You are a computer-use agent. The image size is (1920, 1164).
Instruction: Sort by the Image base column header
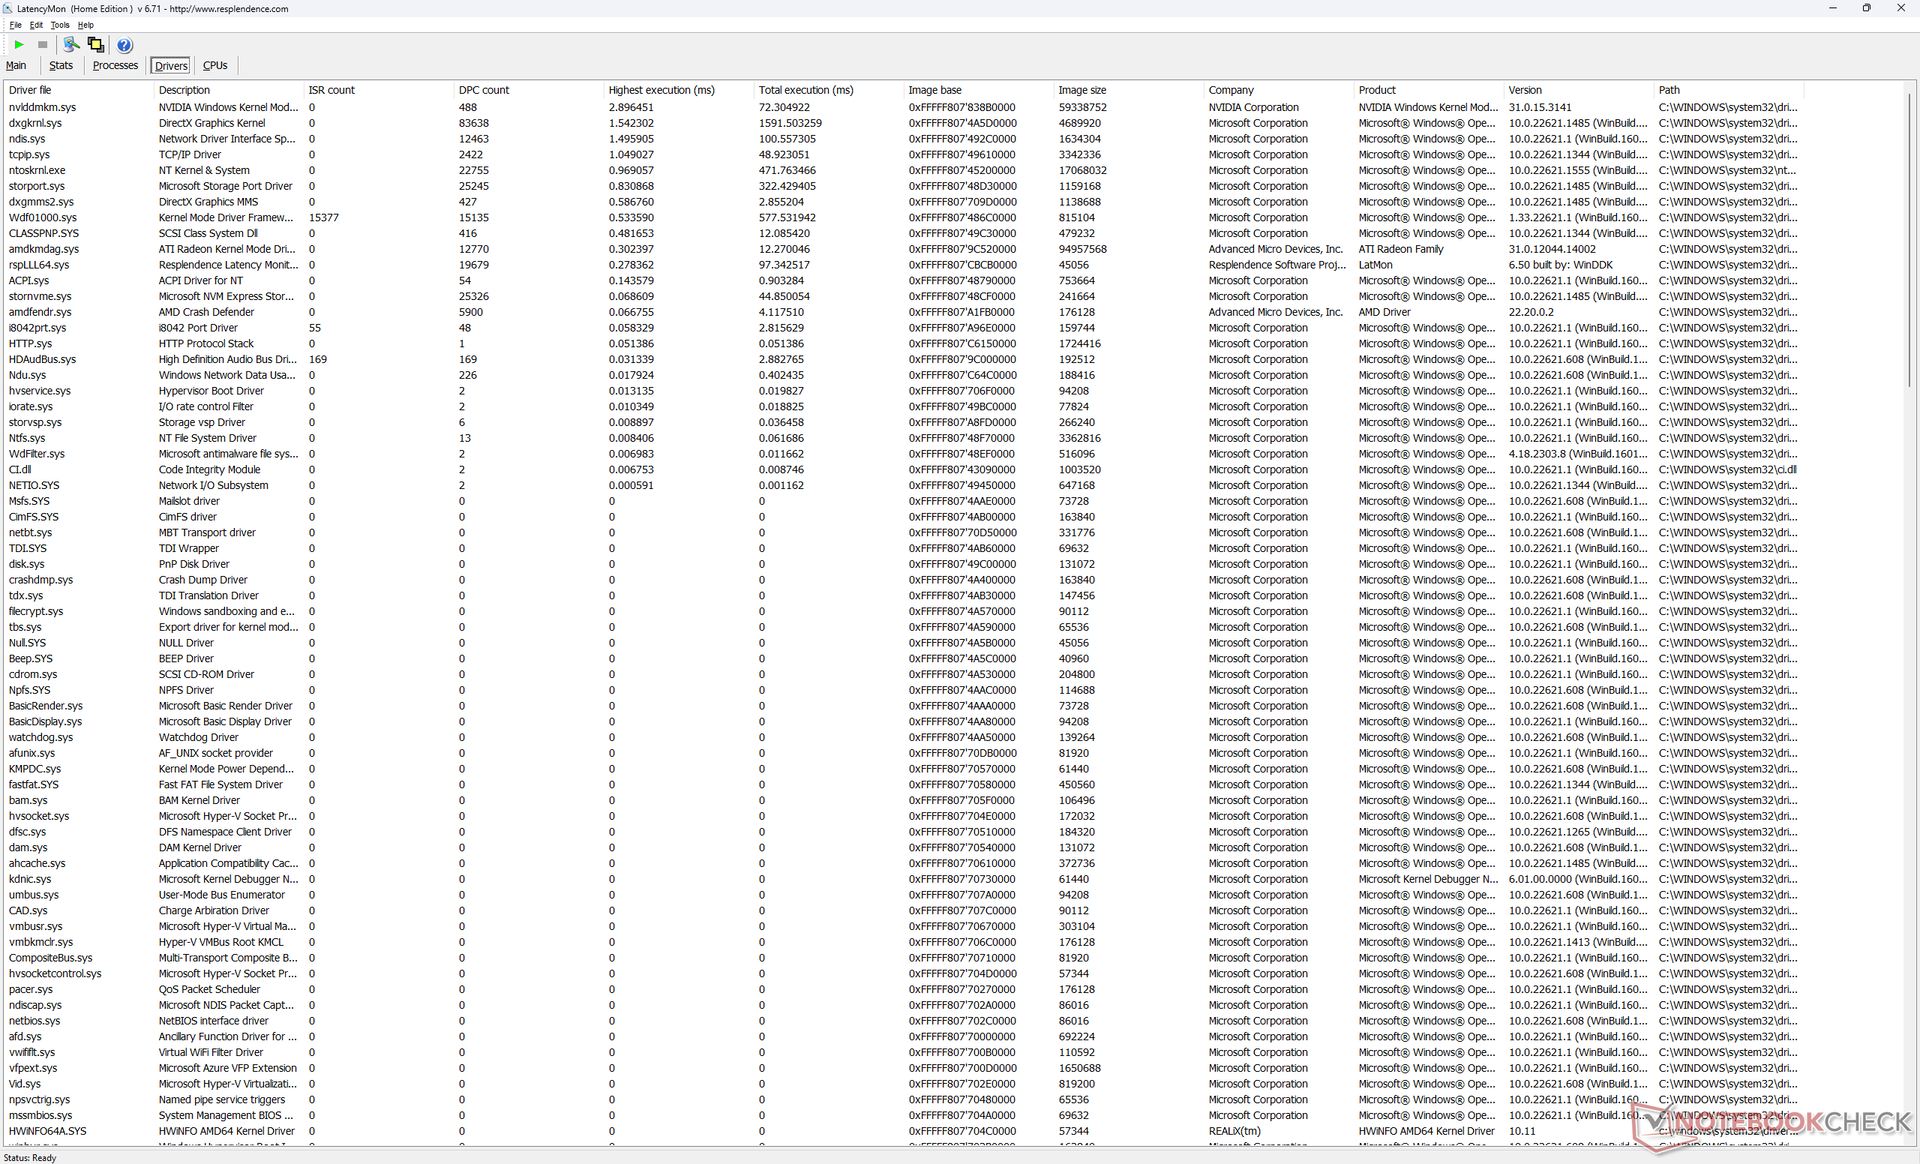(979, 90)
